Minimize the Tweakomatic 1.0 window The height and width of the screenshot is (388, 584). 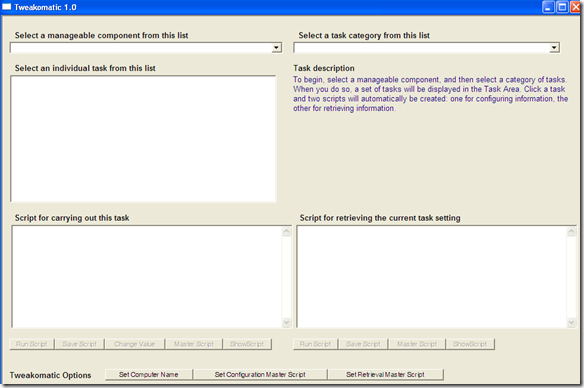(548, 7)
